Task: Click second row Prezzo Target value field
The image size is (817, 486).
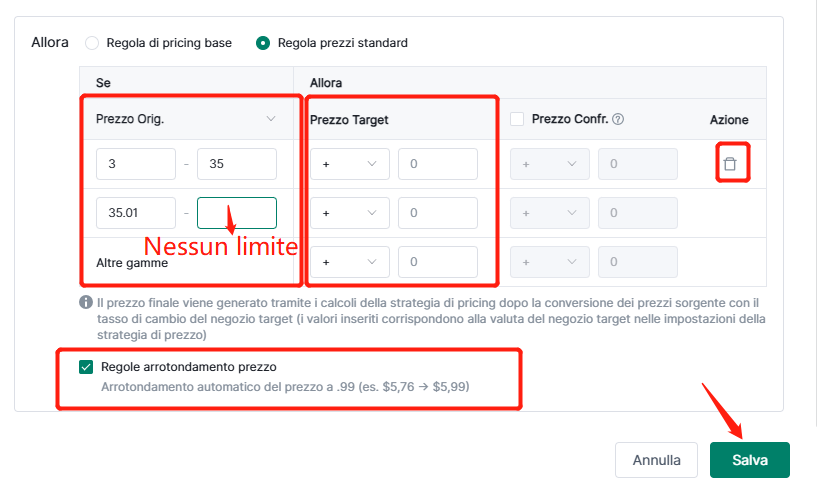Action: tap(438, 213)
